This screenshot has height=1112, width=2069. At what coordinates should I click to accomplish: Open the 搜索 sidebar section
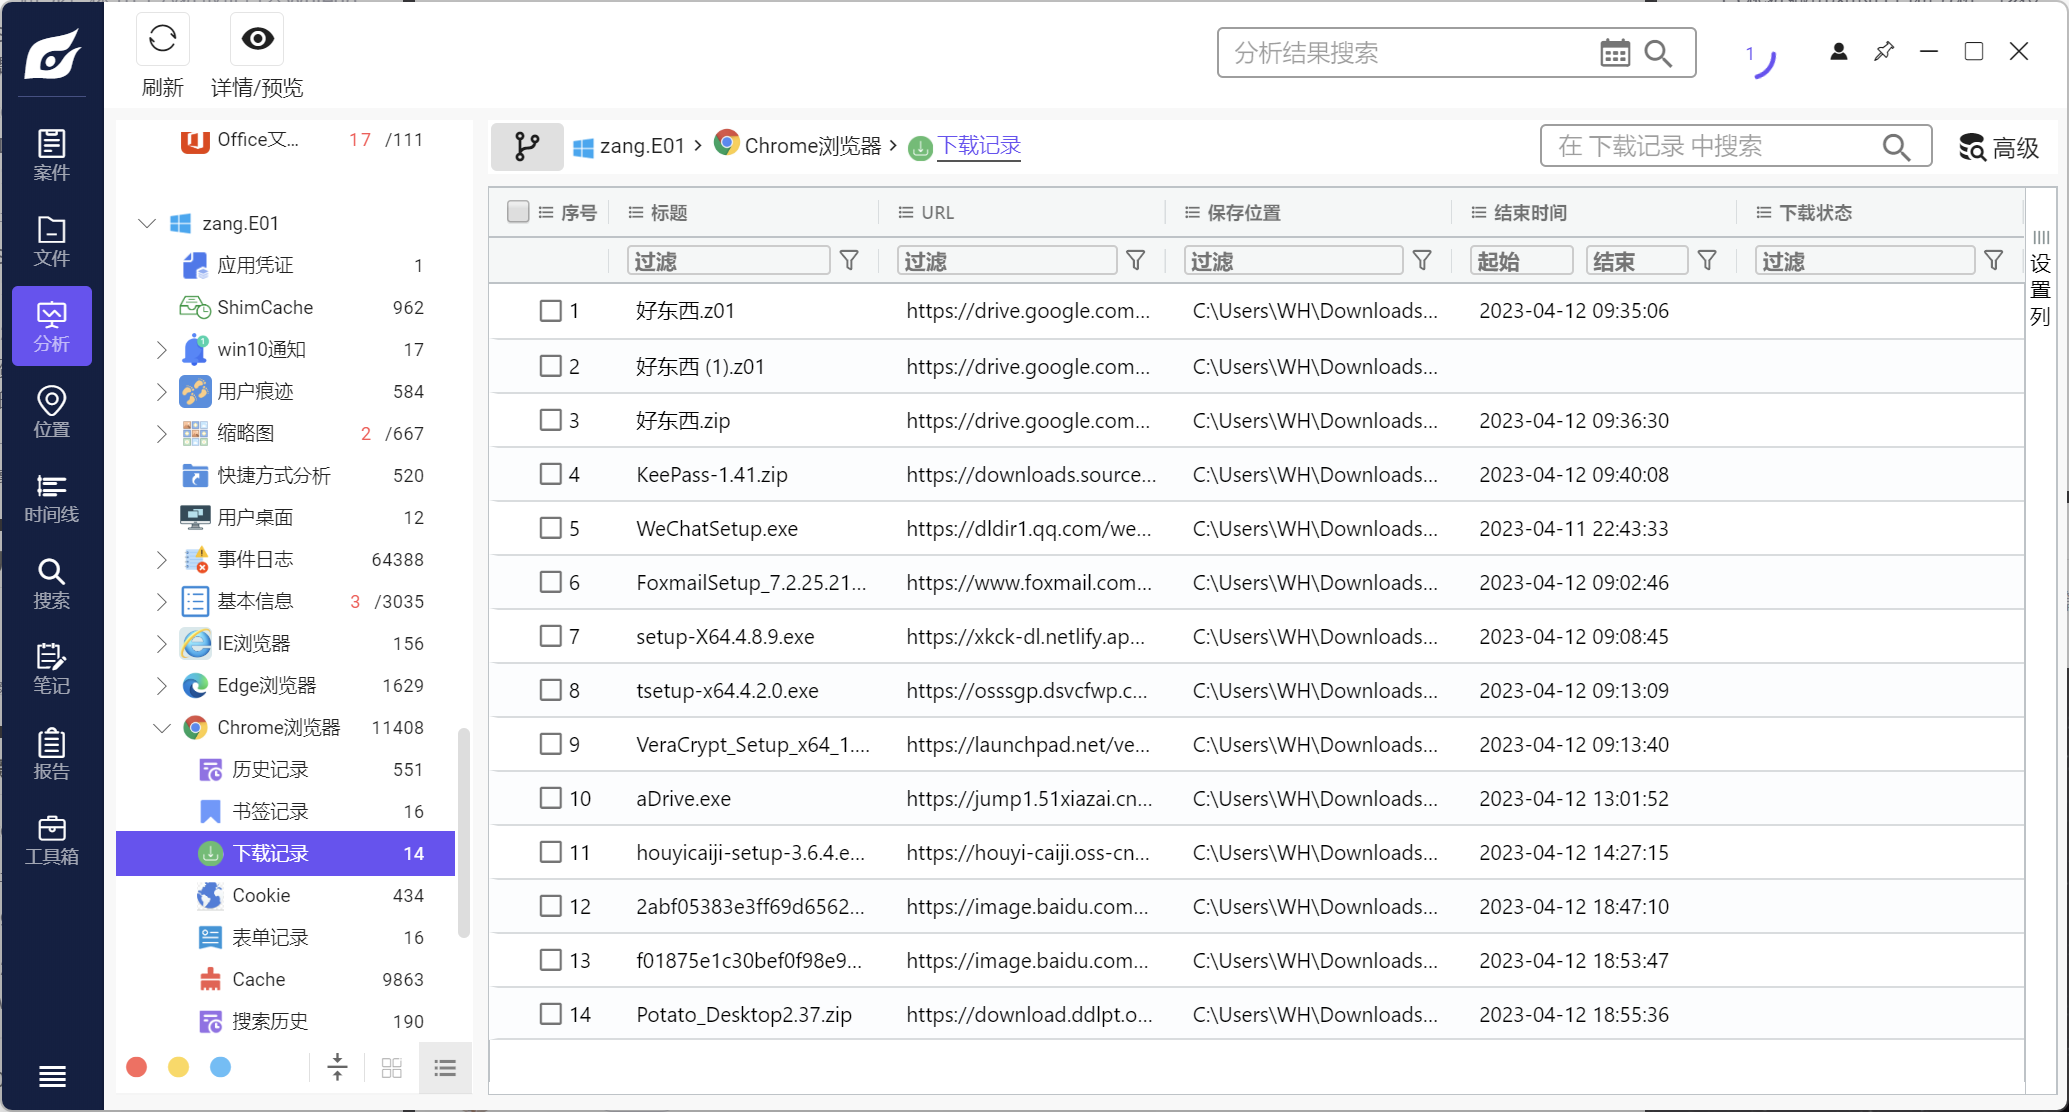click(52, 584)
